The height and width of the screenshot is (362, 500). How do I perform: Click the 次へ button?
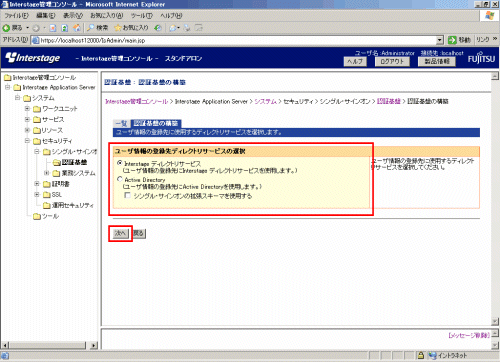pyautogui.click(x=120, y=233)
